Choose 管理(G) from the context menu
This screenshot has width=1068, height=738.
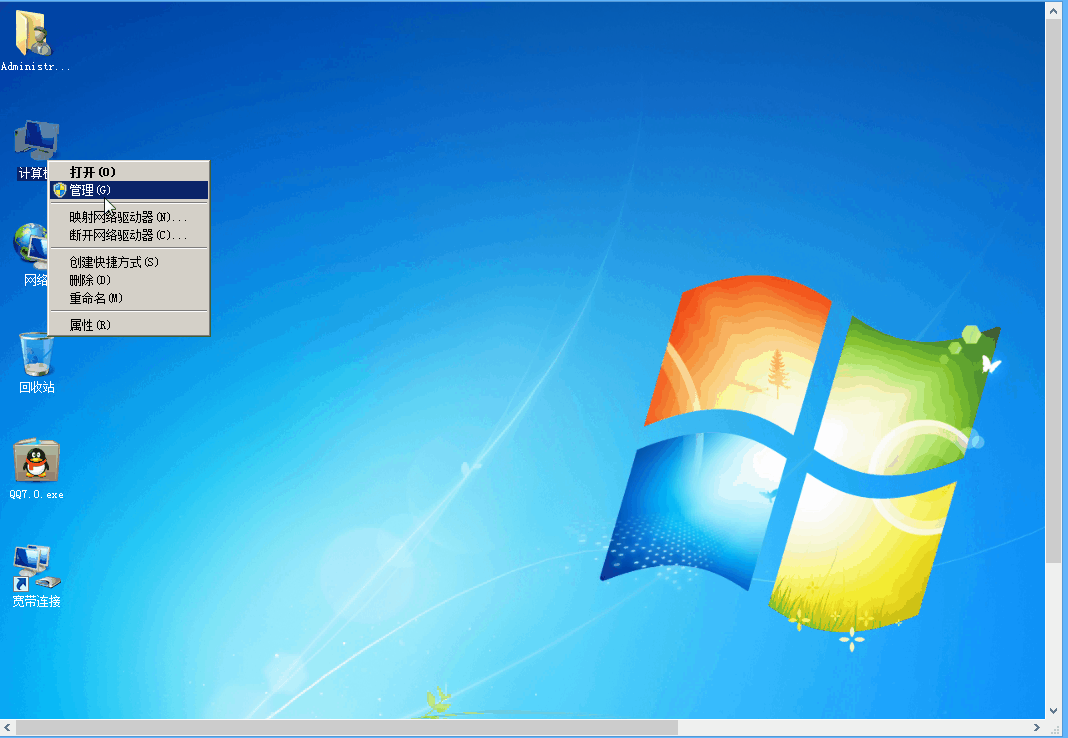coord(129,190)
